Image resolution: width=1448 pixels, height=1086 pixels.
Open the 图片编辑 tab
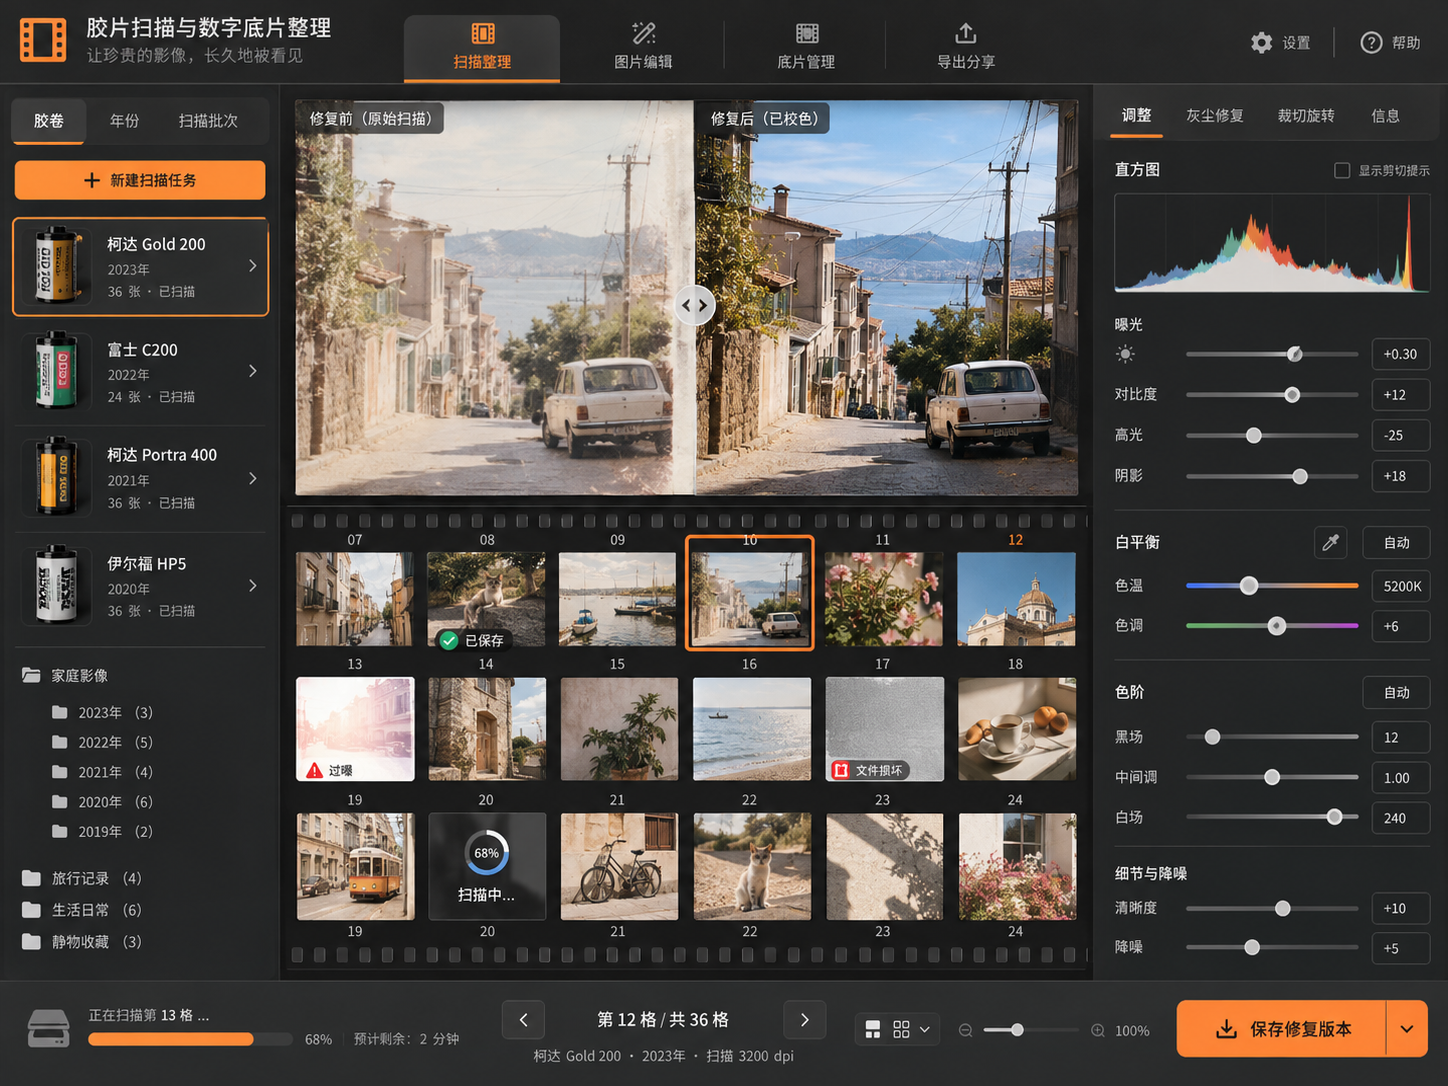[x=643, y=47]
